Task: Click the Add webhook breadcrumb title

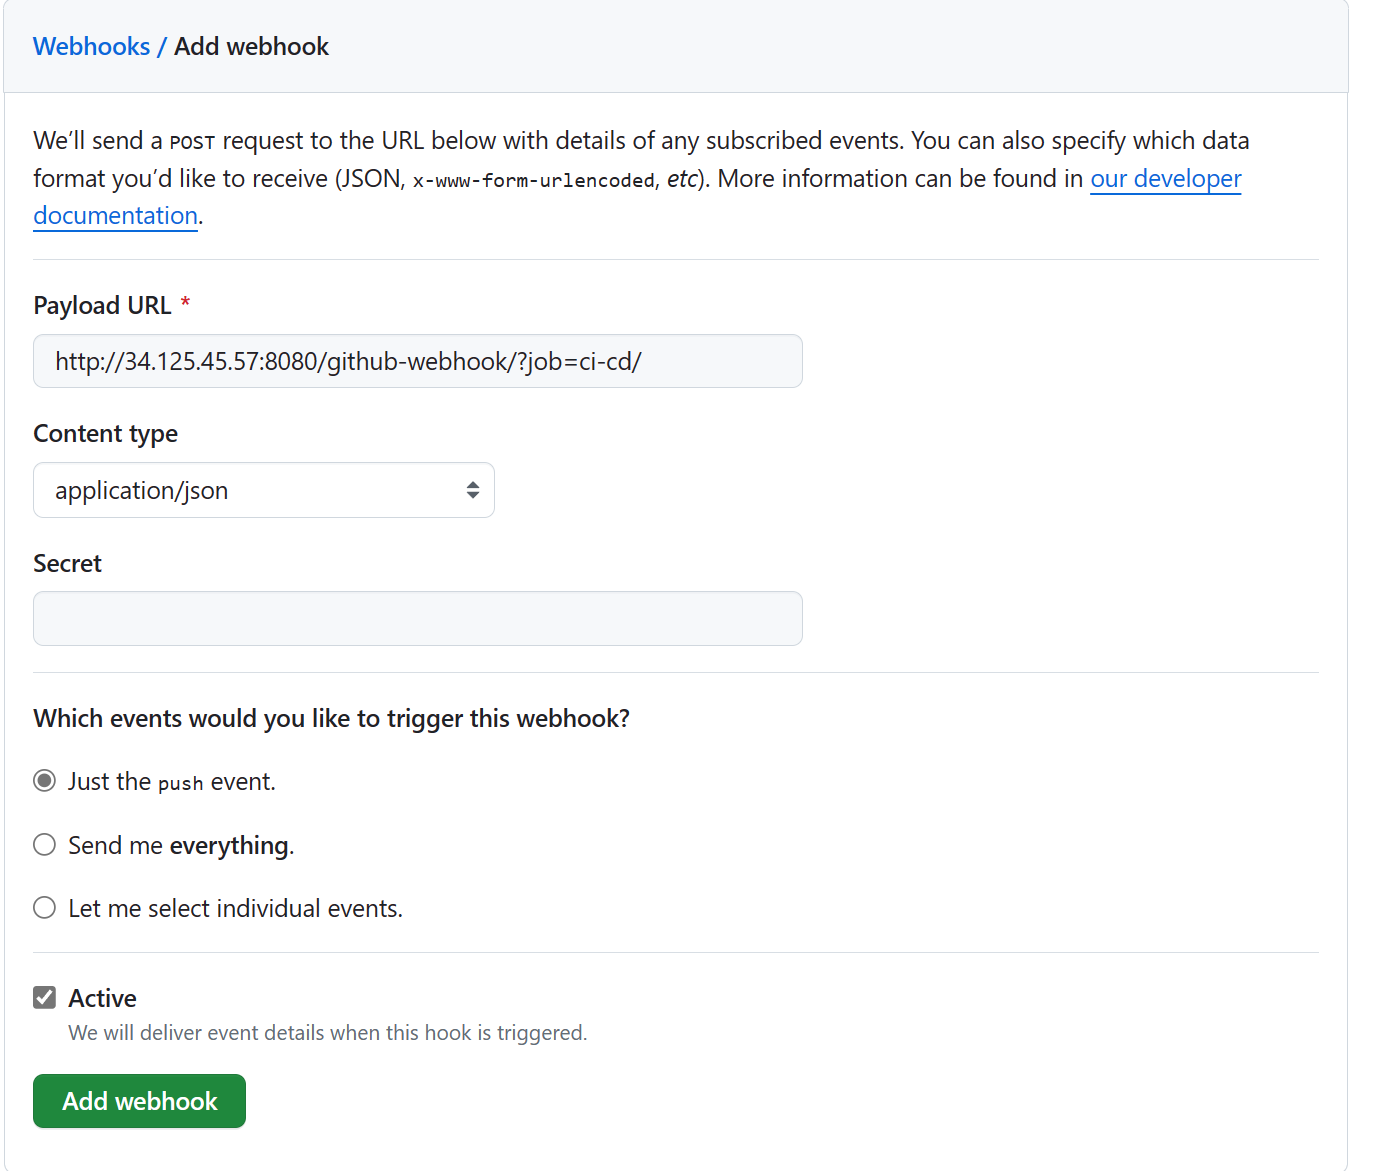Action: click(x=252, y=47)
